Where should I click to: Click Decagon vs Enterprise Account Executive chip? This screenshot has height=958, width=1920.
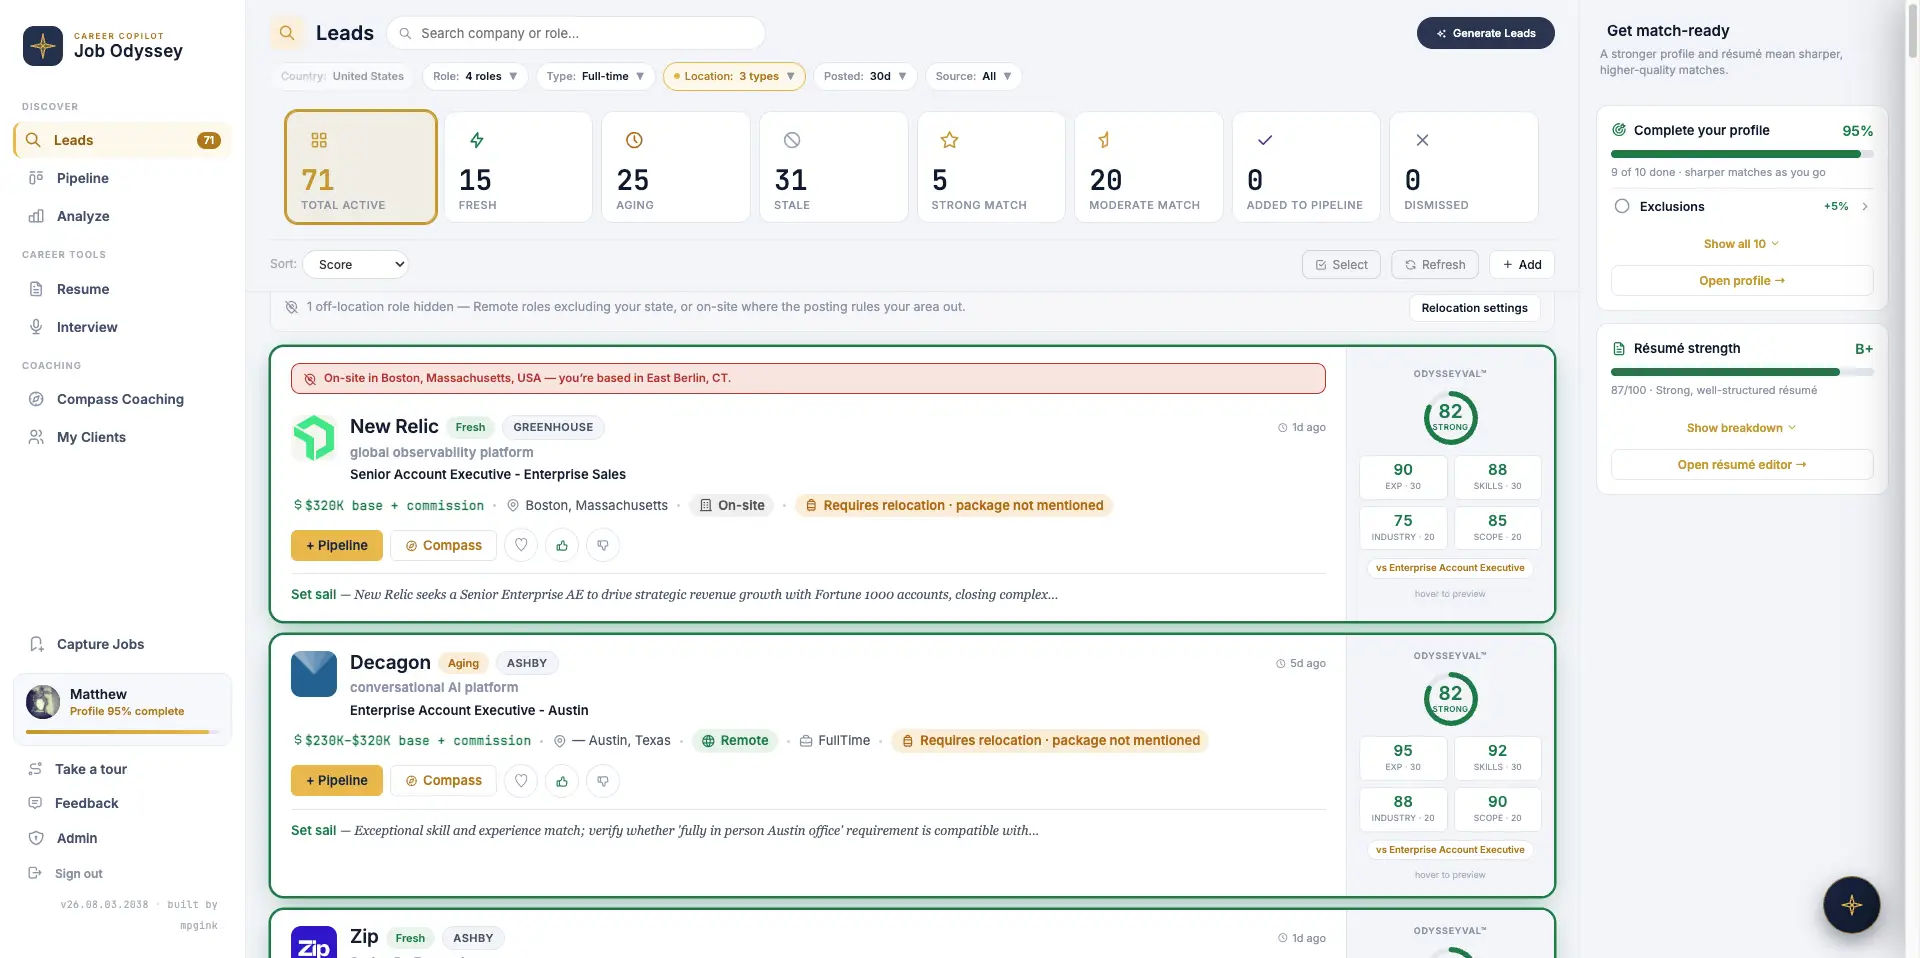point(1450,850)
